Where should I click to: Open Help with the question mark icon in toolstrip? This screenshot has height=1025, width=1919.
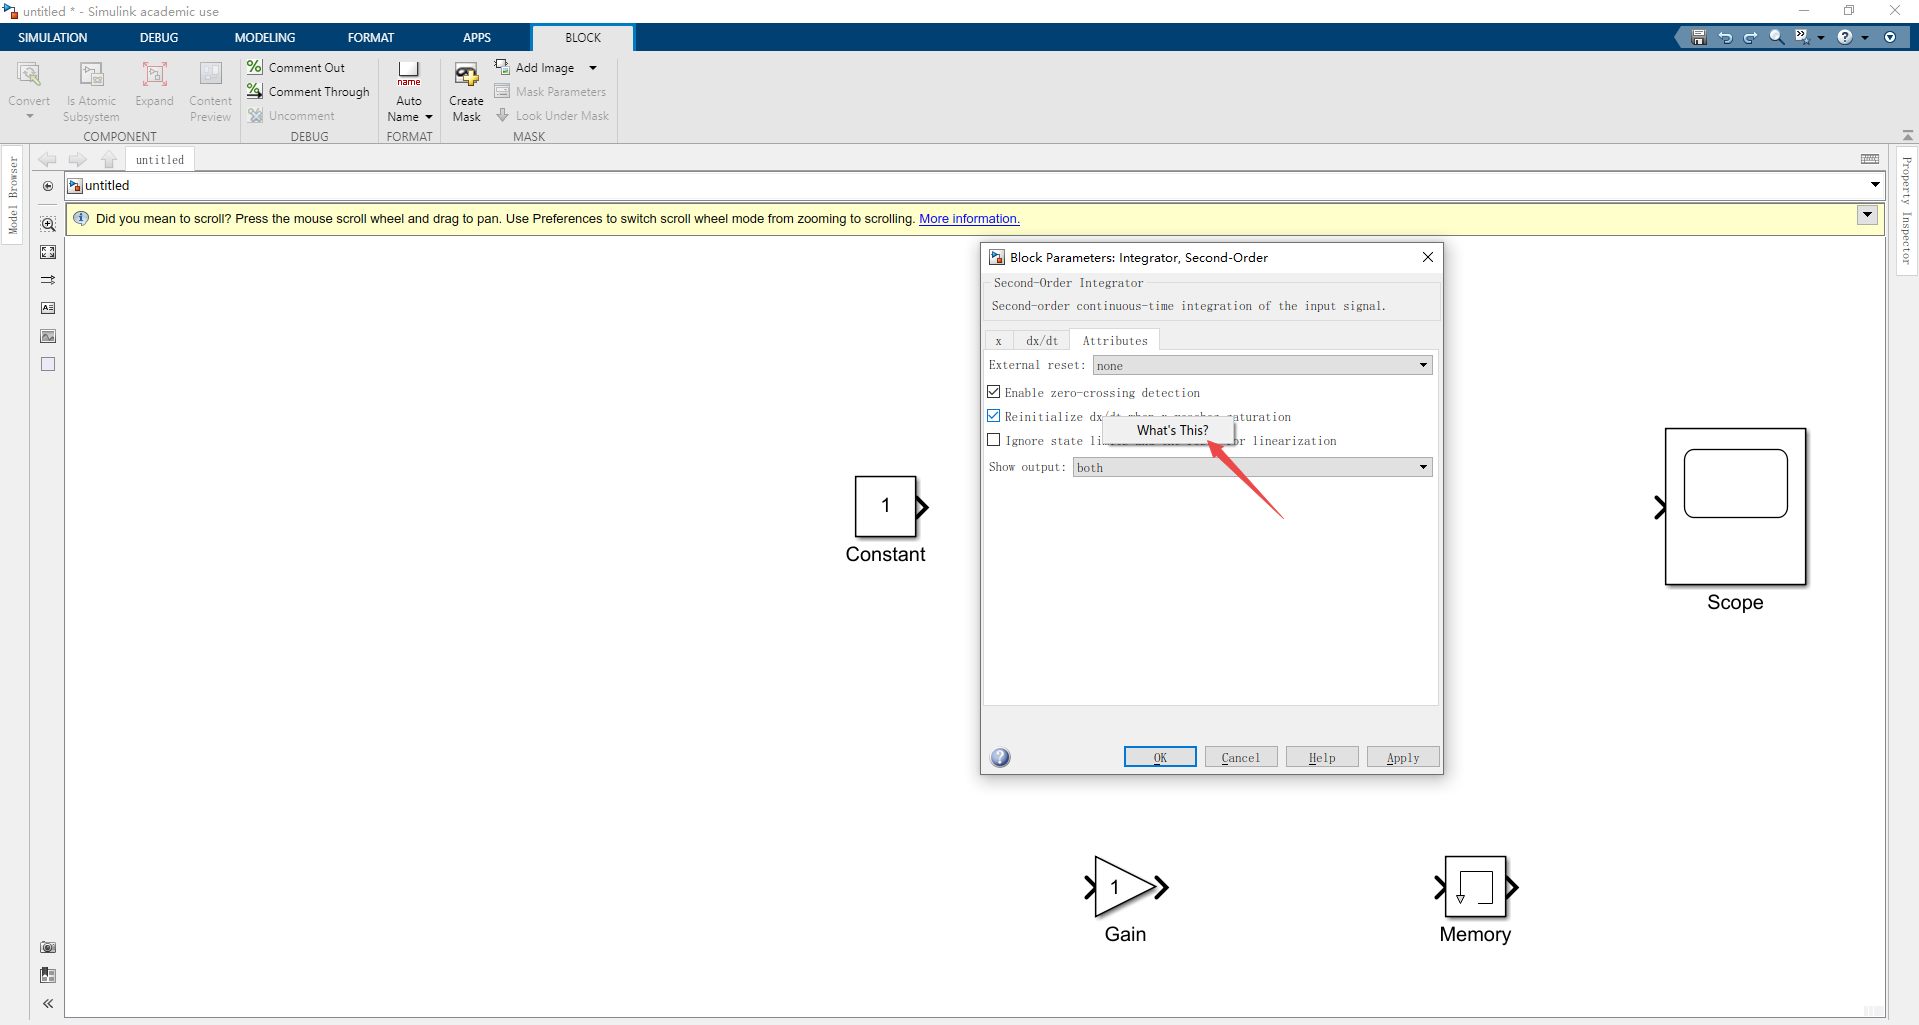tap(1845, 37)
